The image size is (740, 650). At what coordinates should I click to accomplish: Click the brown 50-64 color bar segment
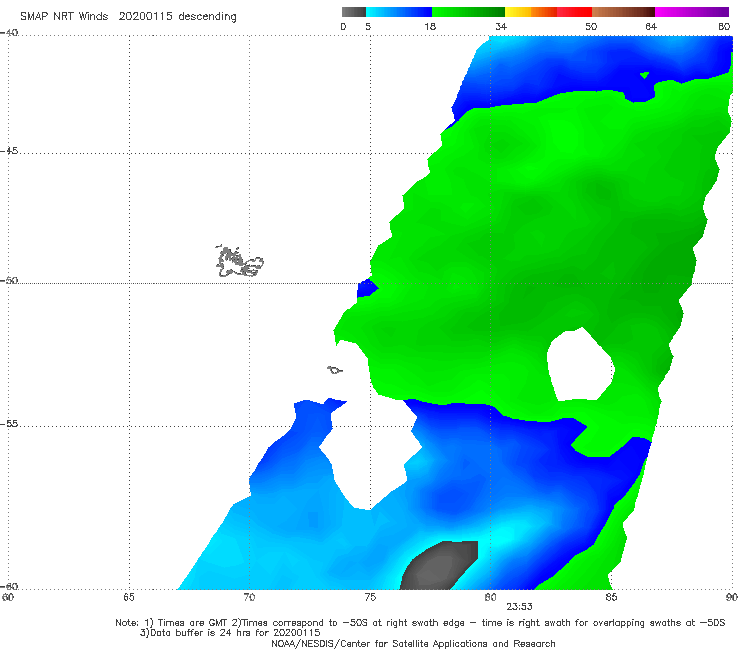[x=623, y=12]
